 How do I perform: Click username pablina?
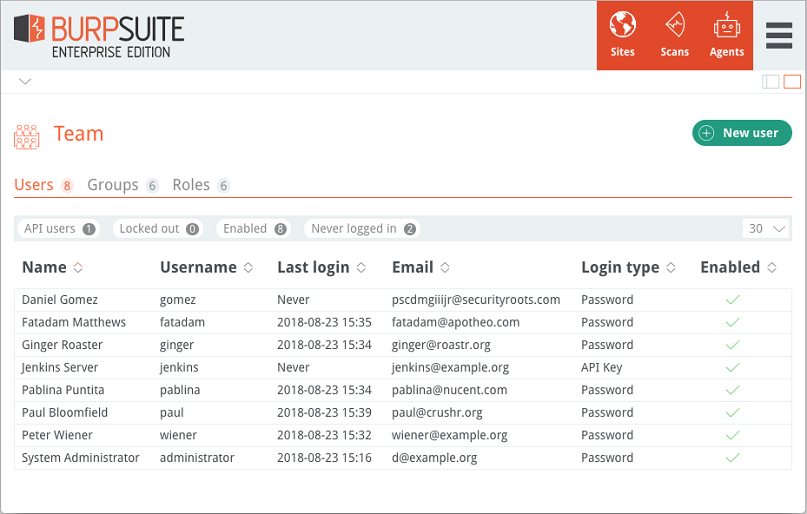[x=180, y=390]
